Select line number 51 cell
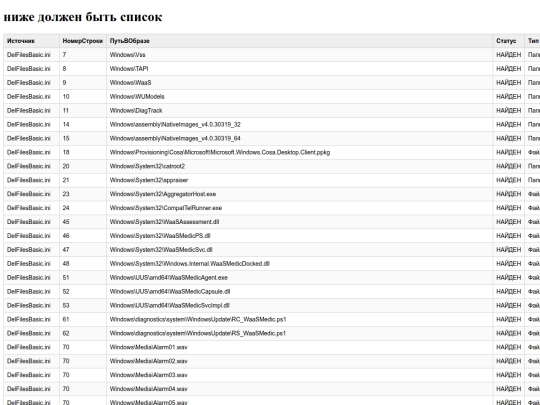Screen dimensions: 540x405 pos(83,278)
